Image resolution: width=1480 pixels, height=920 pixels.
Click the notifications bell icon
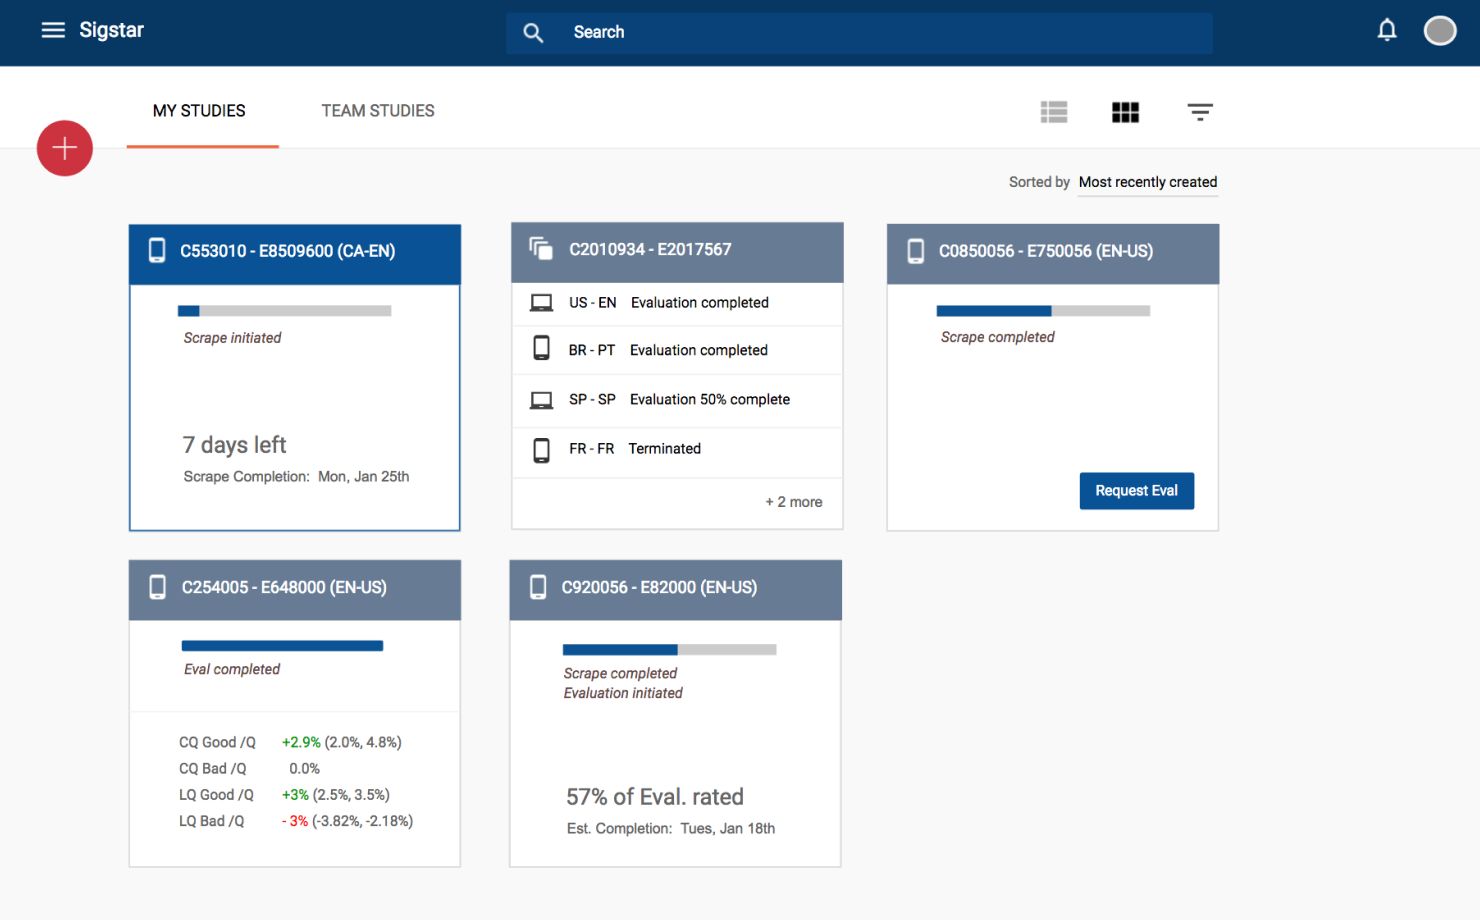click(x=1386, y=31)
